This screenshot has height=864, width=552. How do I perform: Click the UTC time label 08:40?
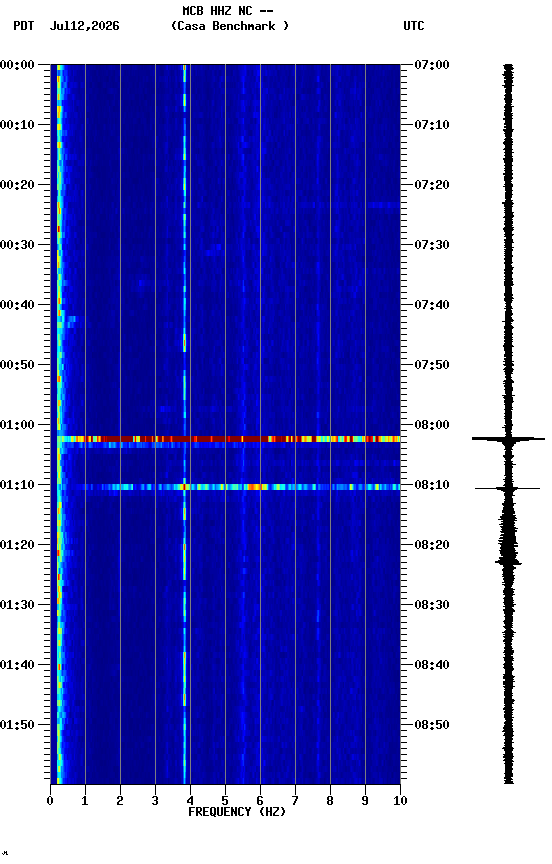(x=432, y=665)
